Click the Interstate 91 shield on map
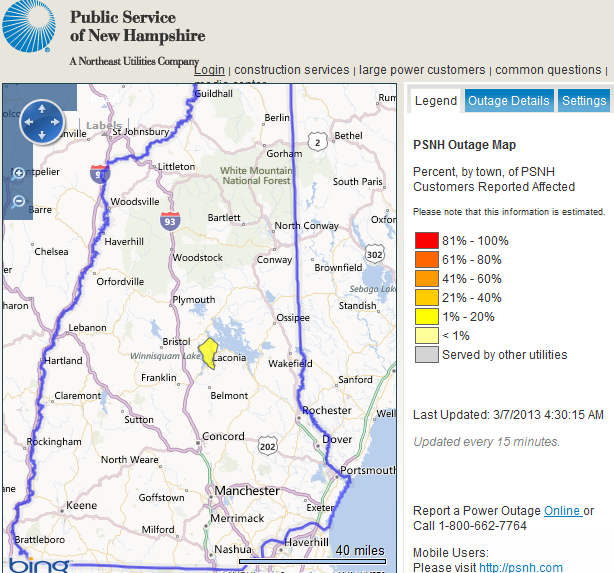Image resolution: width=614 pixels, height=573 pixels. (99, 174)
